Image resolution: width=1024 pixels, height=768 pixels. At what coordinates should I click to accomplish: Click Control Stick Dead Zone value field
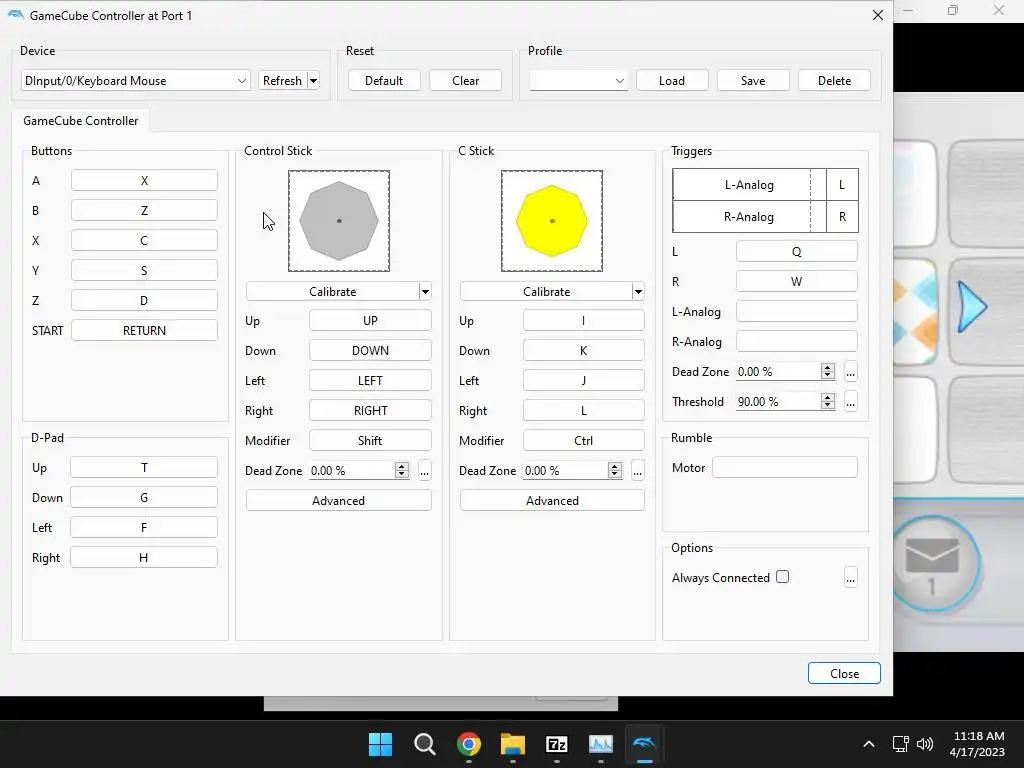352,471
